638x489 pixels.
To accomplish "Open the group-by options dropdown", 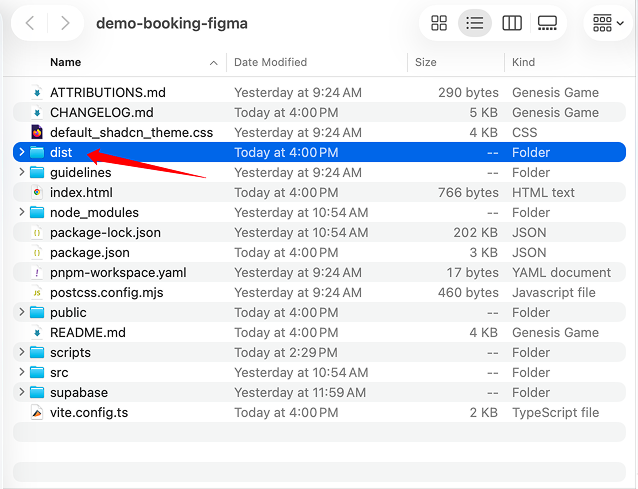I will tap(608, 23).
